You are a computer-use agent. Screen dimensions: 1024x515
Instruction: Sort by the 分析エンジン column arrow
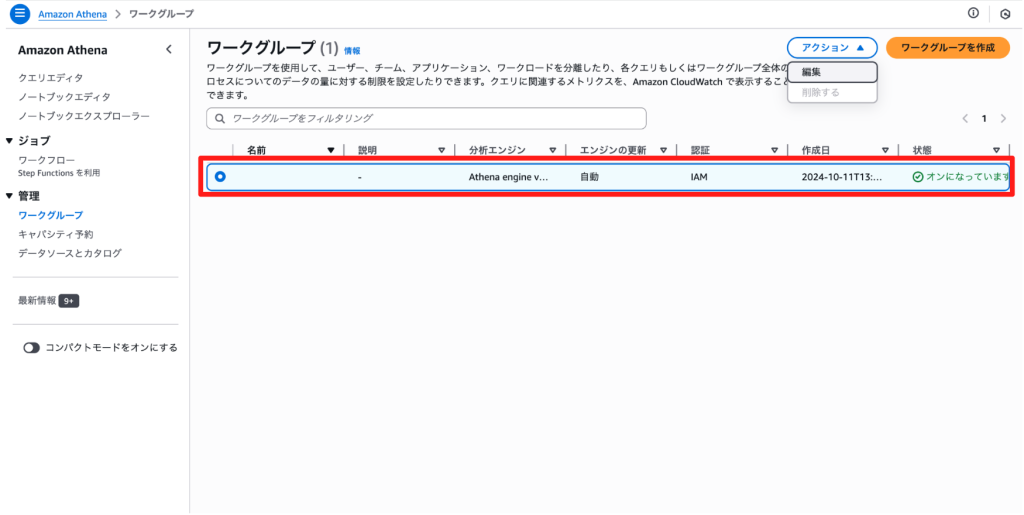pos(552,150)
